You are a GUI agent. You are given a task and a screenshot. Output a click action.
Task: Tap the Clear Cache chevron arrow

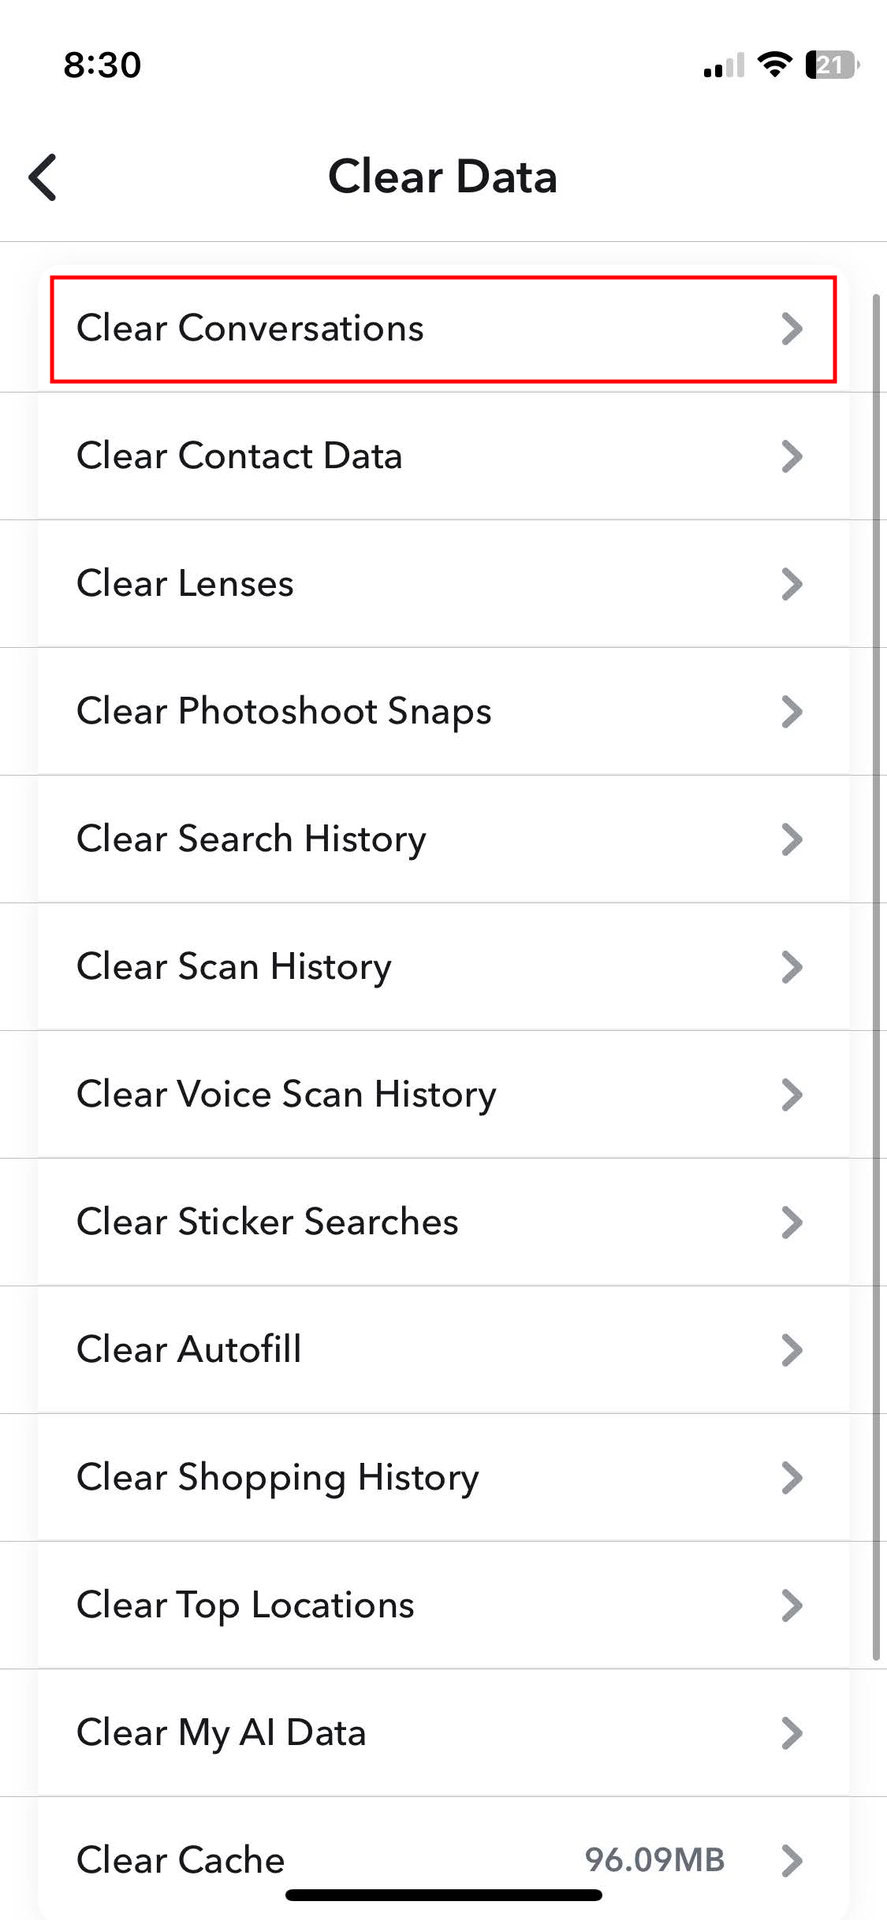[791, 1860]
